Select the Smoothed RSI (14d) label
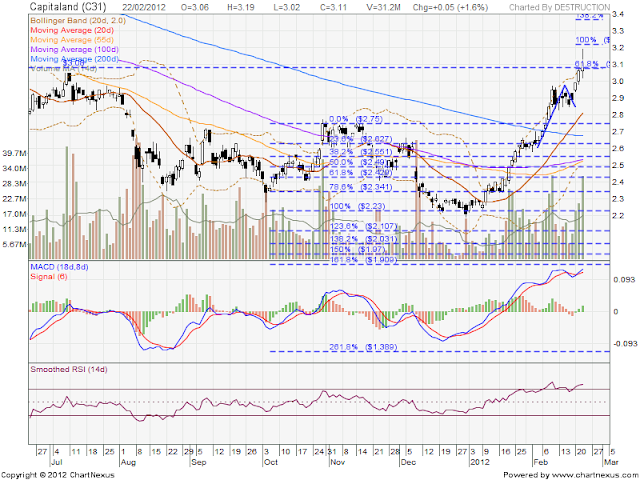The image size is (640, 480). click(x=69, y=369)
